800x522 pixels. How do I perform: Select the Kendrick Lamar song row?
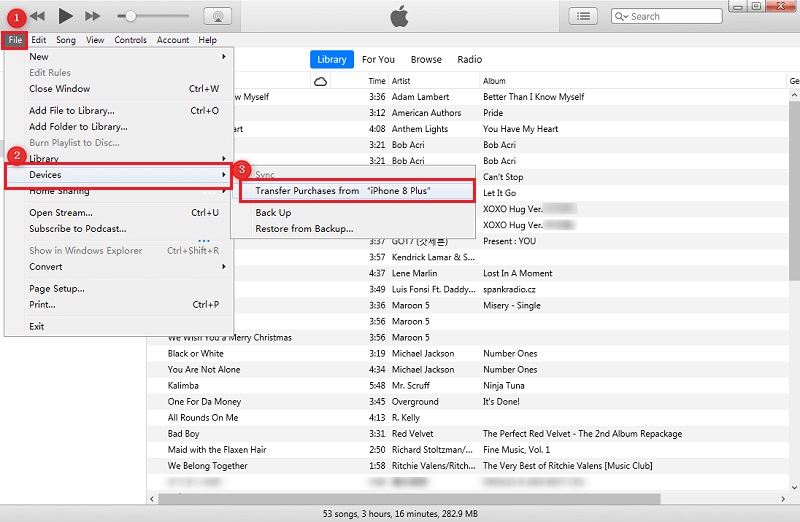(x=510, y=257)
